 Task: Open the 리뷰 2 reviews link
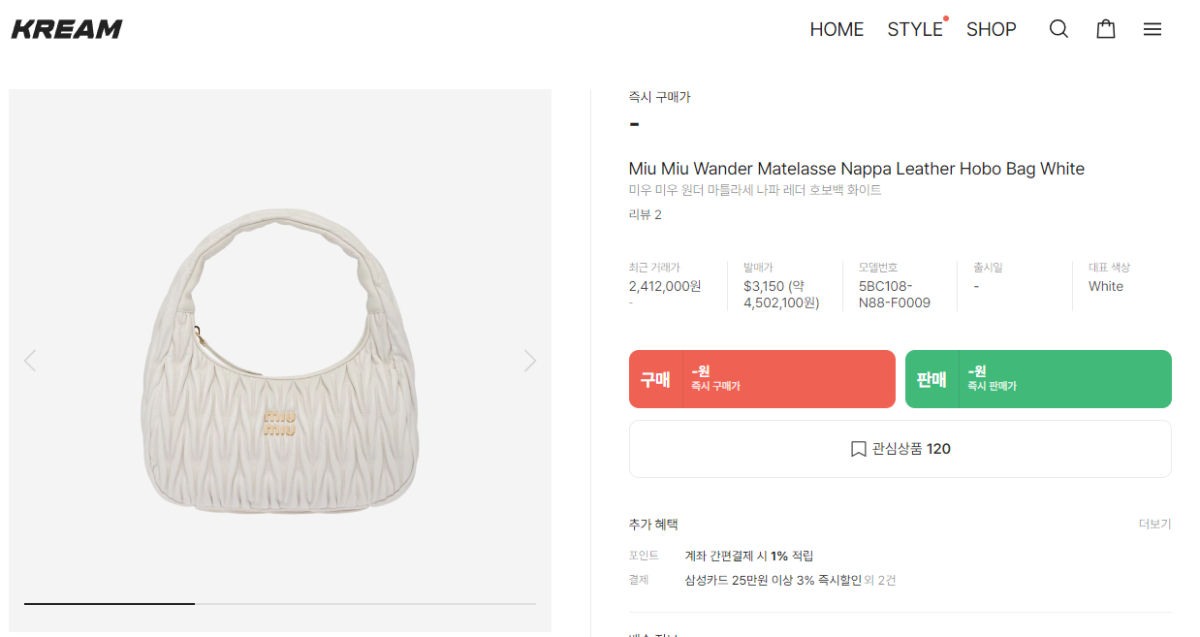645,214
